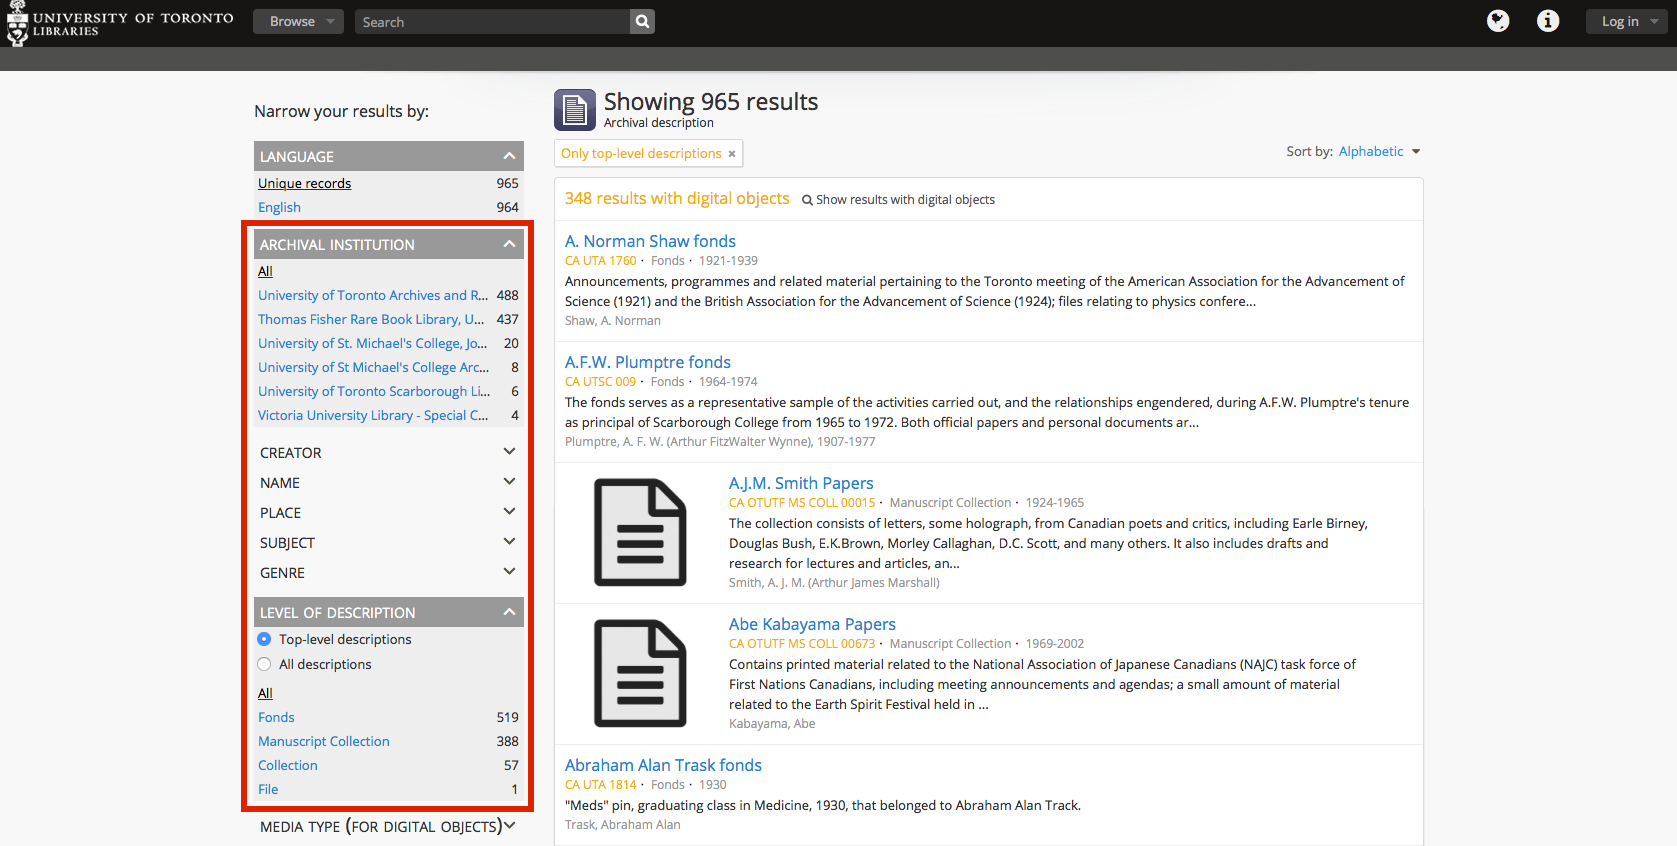This screenshot has height=846, width=1677.
Task: Open A.J.M. Smith Papers document thumbnail
Action: click(640, 532)
